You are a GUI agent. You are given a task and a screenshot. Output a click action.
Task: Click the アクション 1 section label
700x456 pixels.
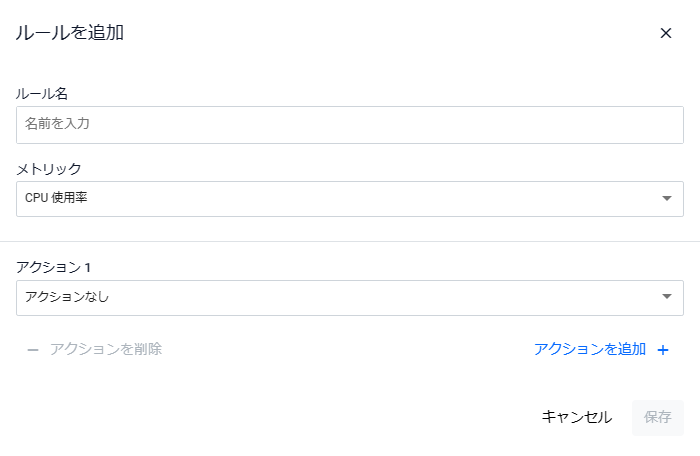point(54,267)
